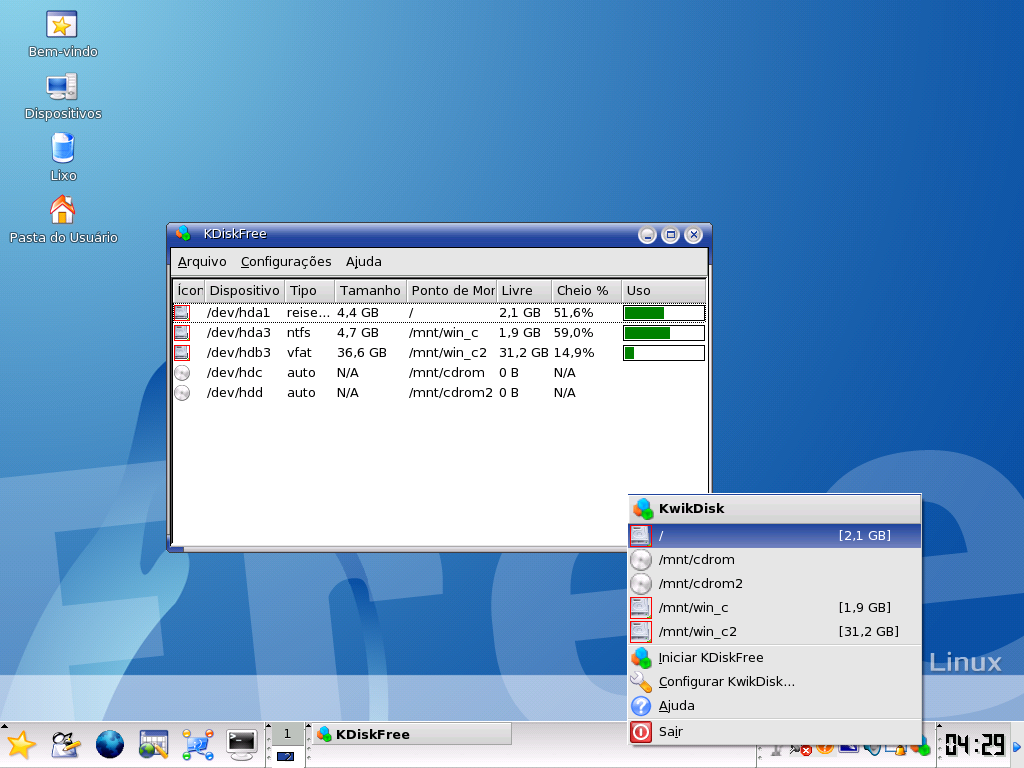Switch to virtual desktop 1 in pager

pyautogui.click(x=287, y=734)
